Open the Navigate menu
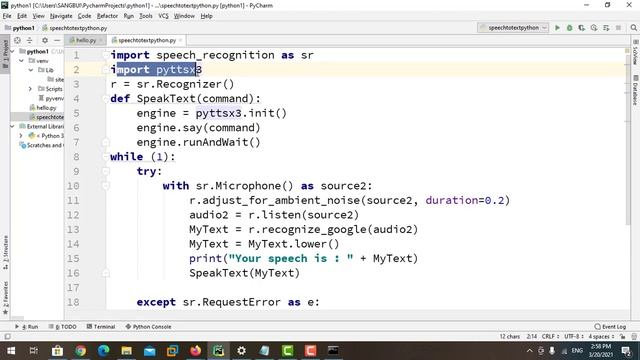The image size is (640, 360). [61, 16]
